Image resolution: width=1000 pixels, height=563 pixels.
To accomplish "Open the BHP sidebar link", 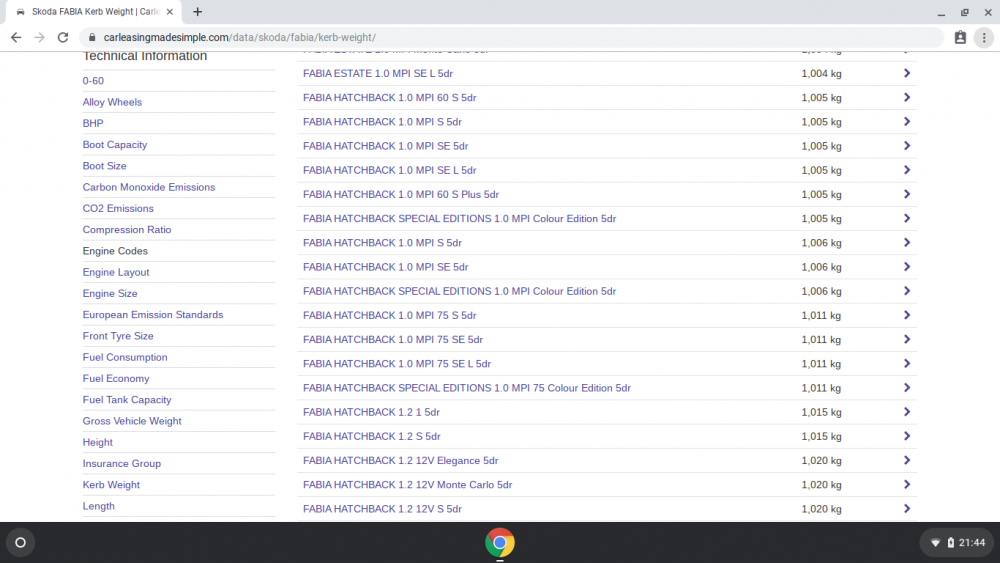I will coord(93,124).
